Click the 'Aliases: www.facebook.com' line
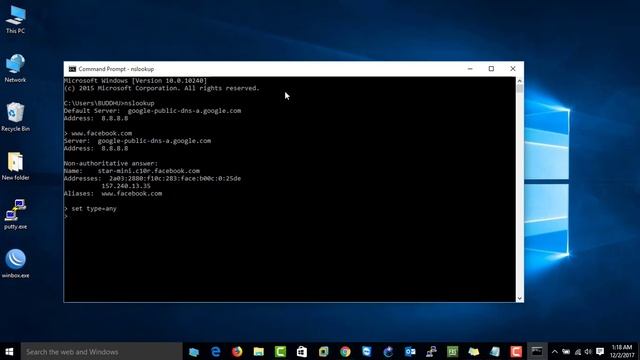640x360 pixels. tap(113, 193)
